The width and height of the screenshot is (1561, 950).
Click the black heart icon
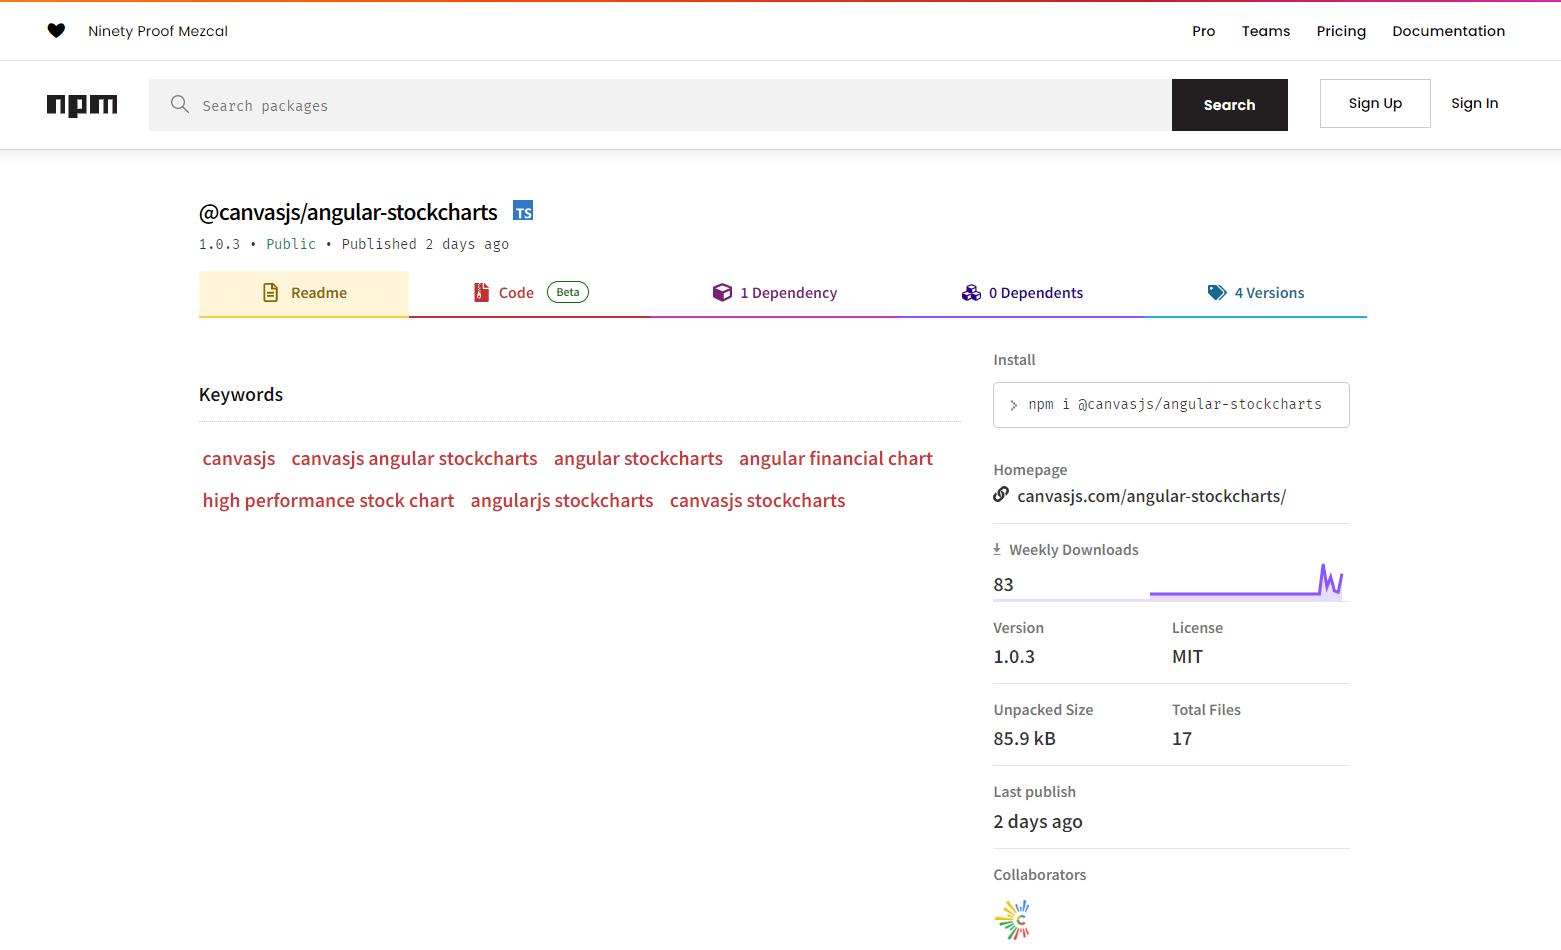[x=56, y=31]
